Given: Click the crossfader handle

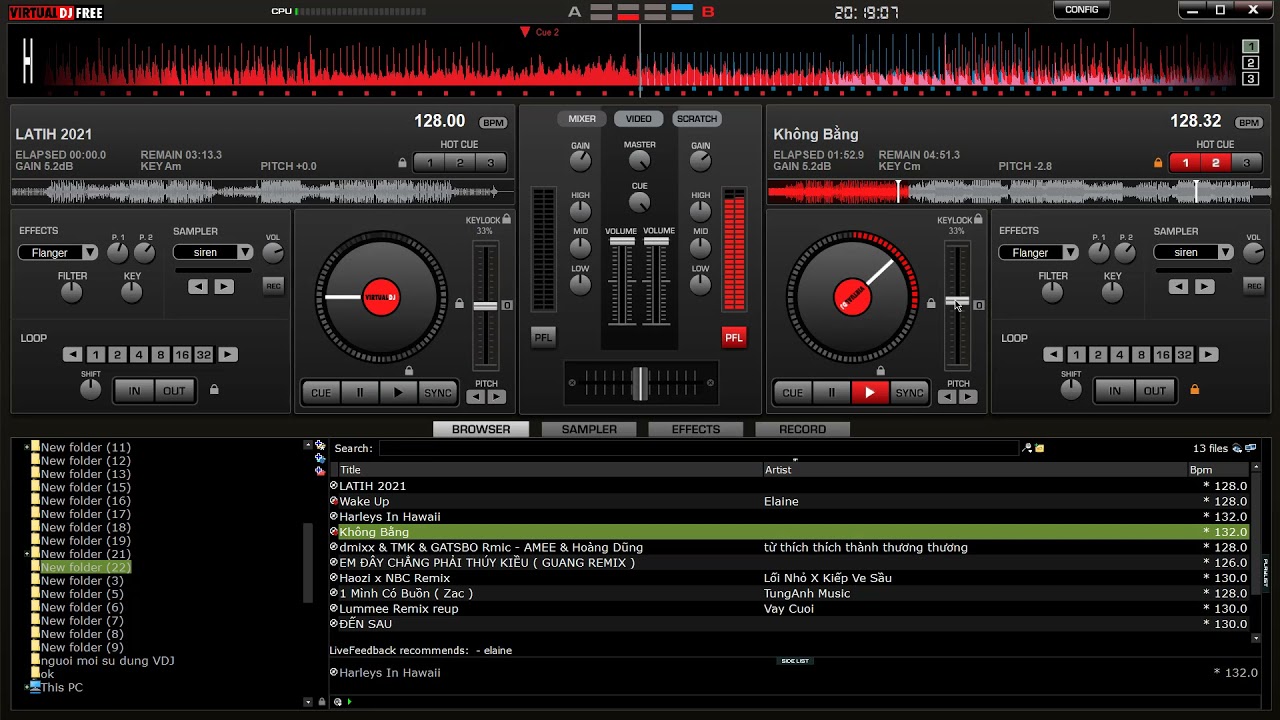Looking at the screenshot, I should [x=640, y=383].
